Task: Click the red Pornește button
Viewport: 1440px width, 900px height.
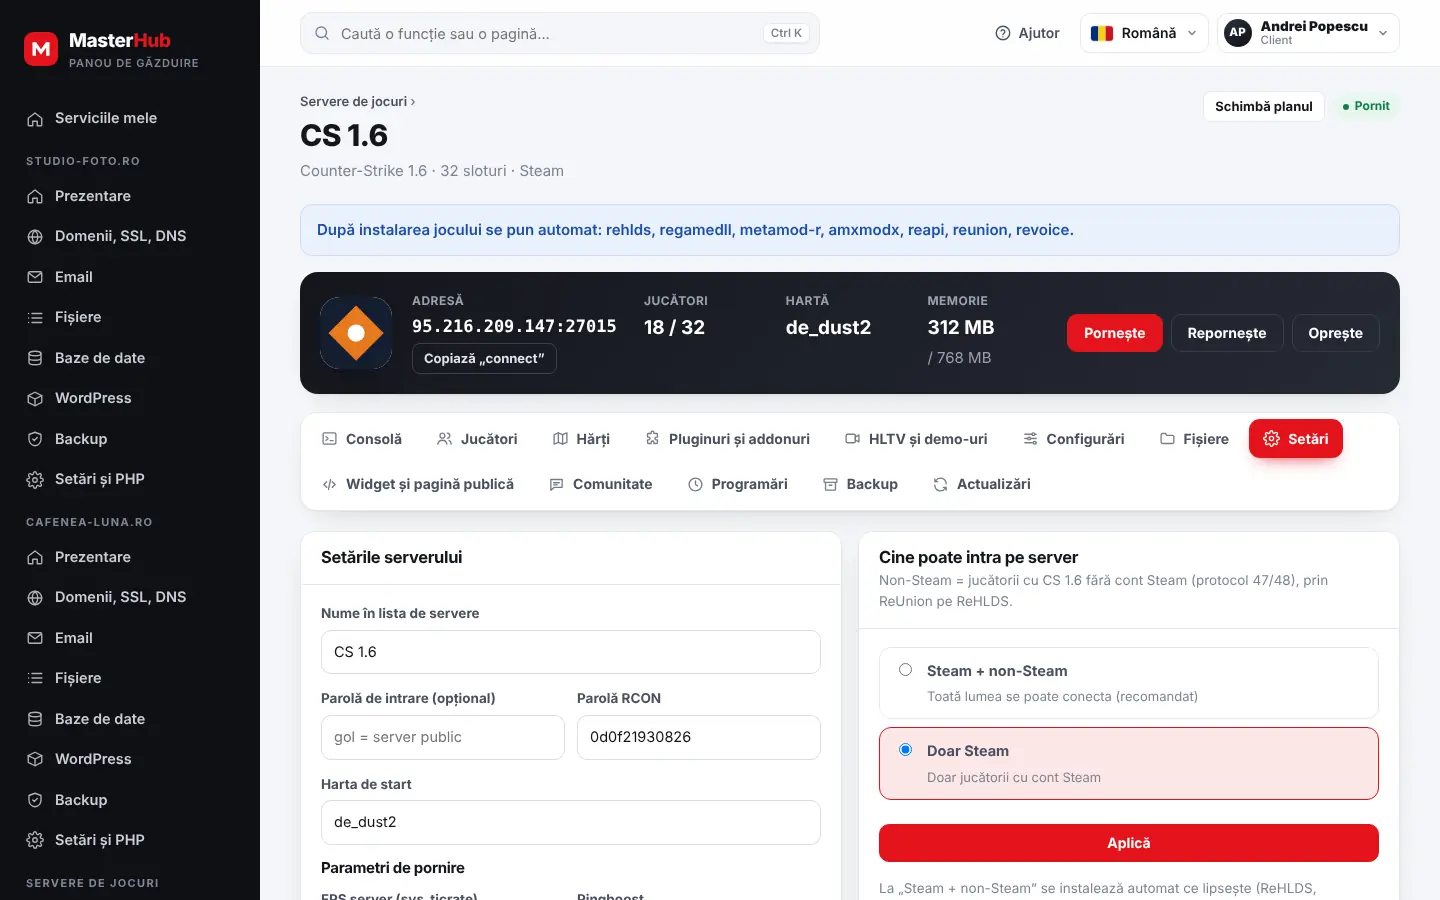Action: click(1115, 333)
